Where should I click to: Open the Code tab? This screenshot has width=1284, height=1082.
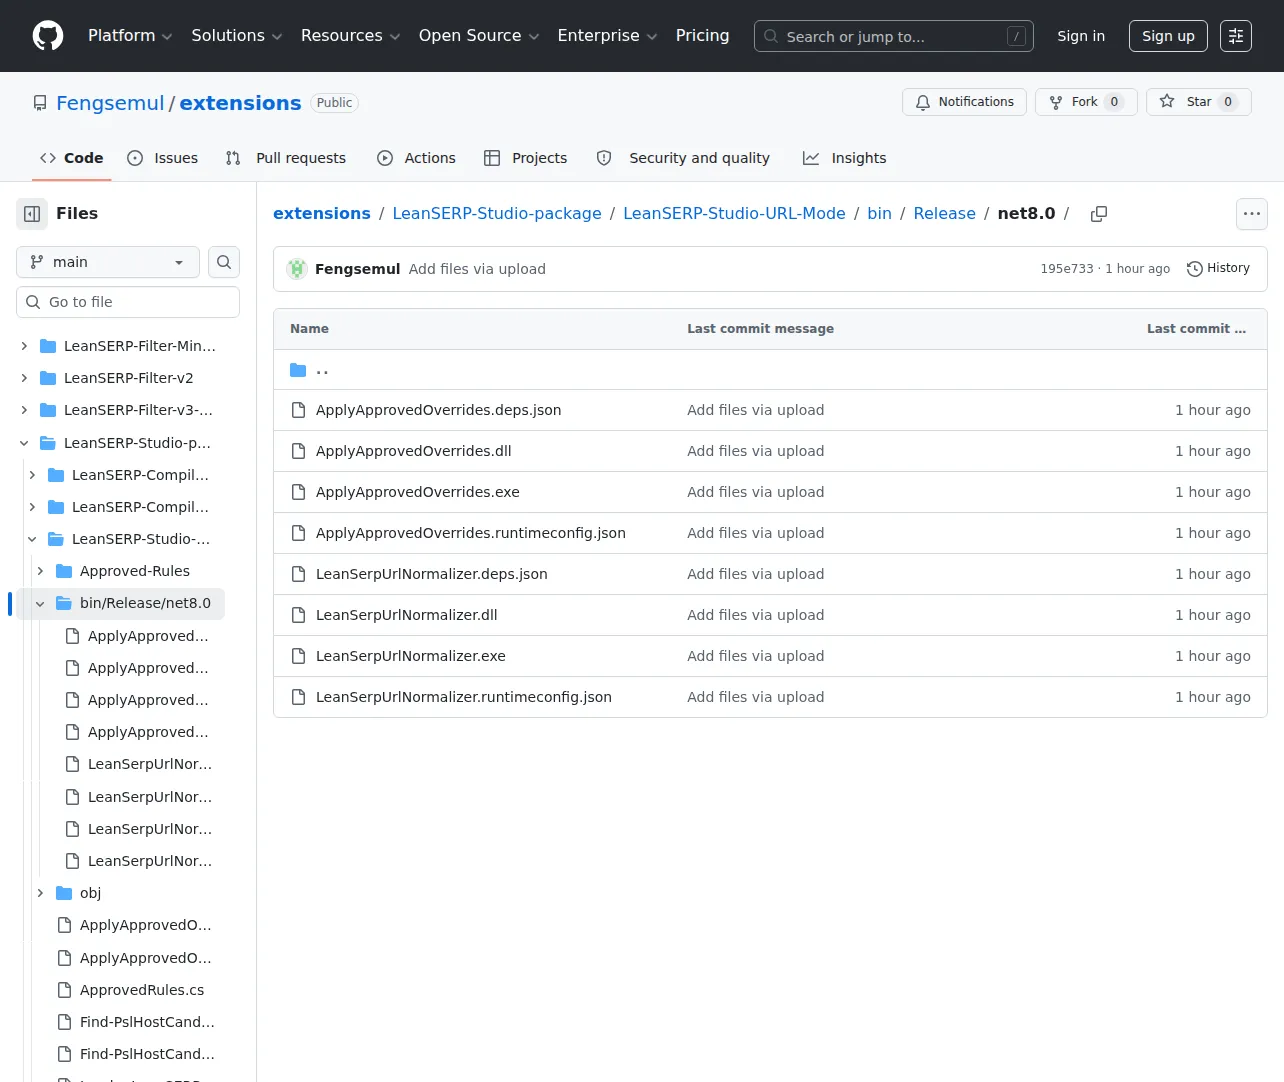tap(71, 158)
